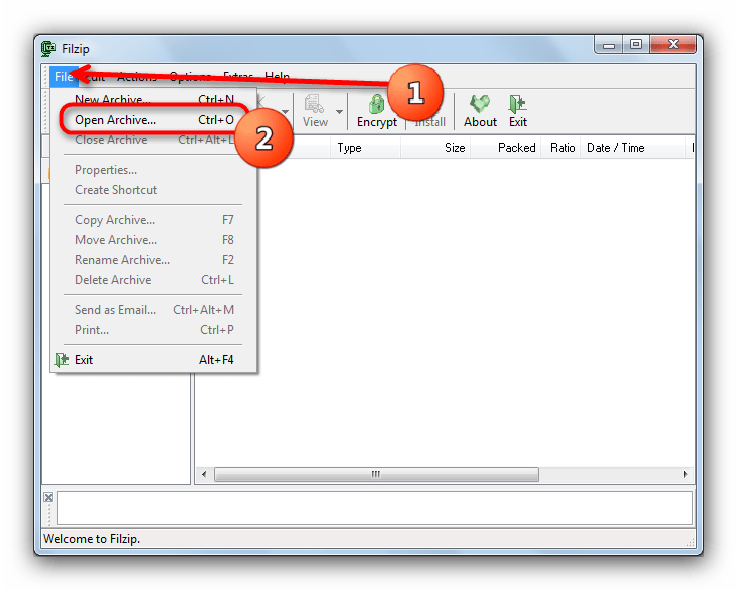Click the Welcome to Filzip status text
Viewport: 737px width, 590px height.
pyautogui.click(x=92, y=539)
